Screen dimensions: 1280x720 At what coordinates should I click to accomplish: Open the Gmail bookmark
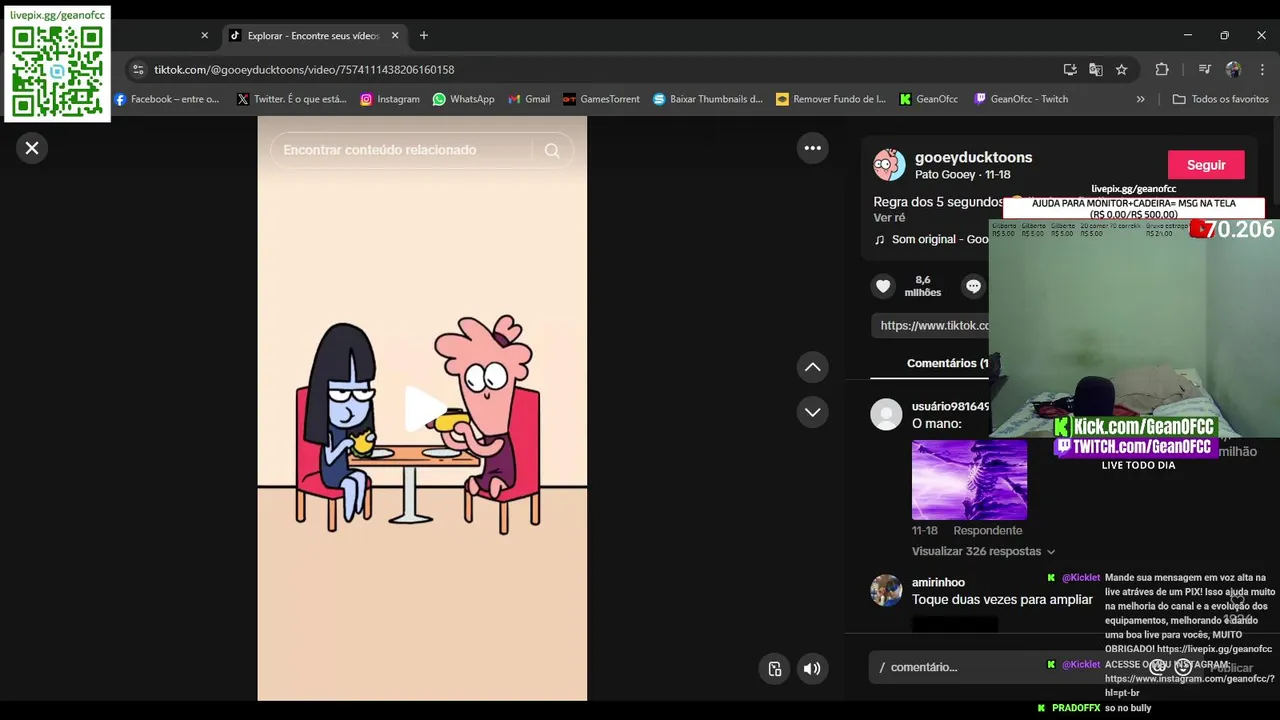[x=529, y=99]
